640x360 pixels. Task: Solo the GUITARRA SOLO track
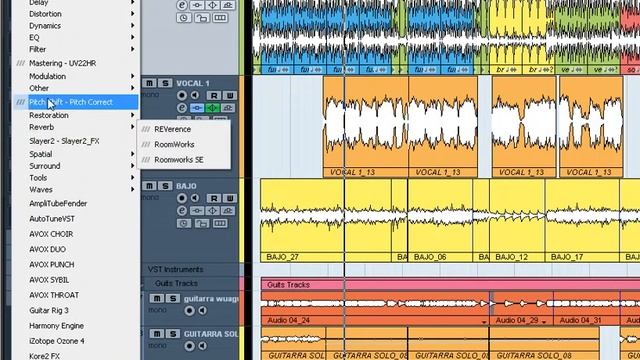click(173, 333)
